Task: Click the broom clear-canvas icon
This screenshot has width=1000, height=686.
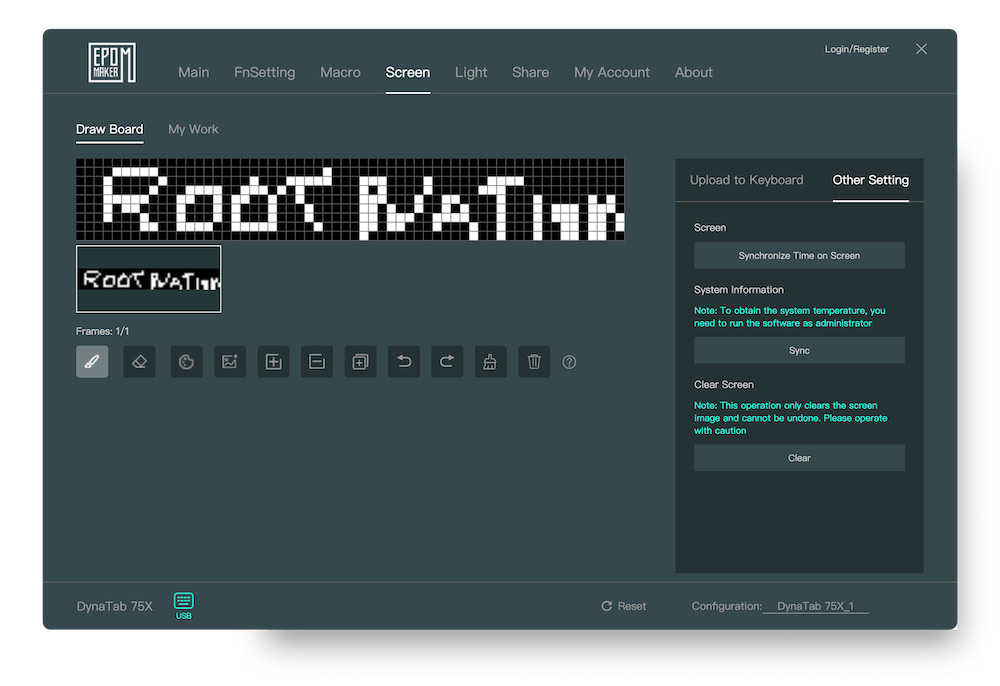Action: (x=490, y=362)
